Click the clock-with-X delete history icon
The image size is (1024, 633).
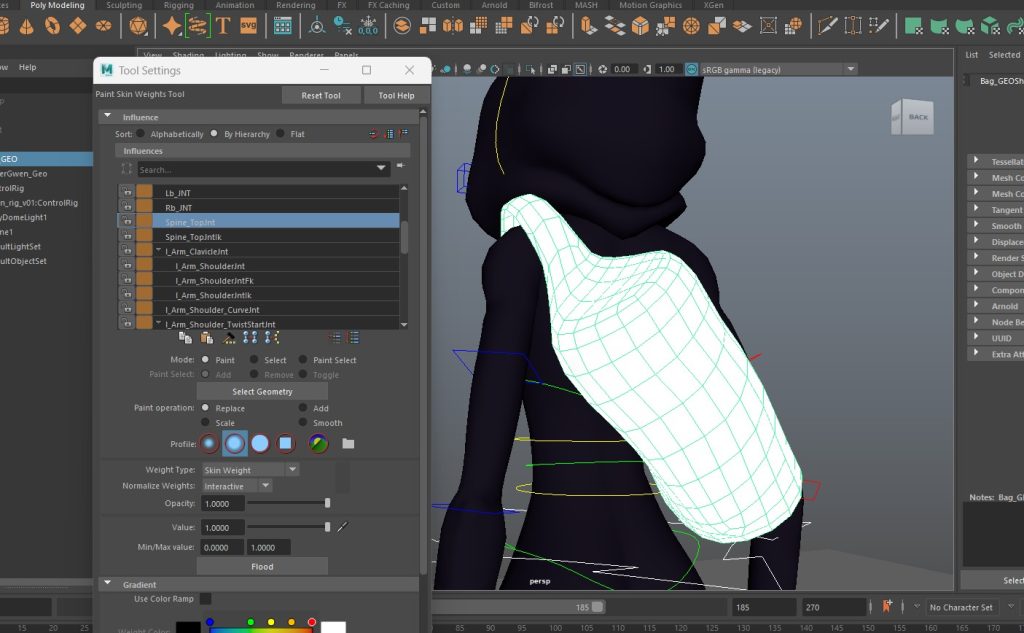click(342, 26)
